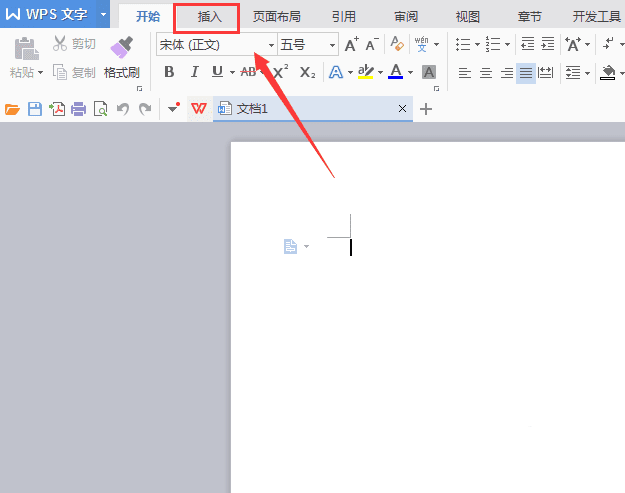The image size is (625, 493).
Task: Expand the underline style dropdown arrow
Action: point(232,73)
